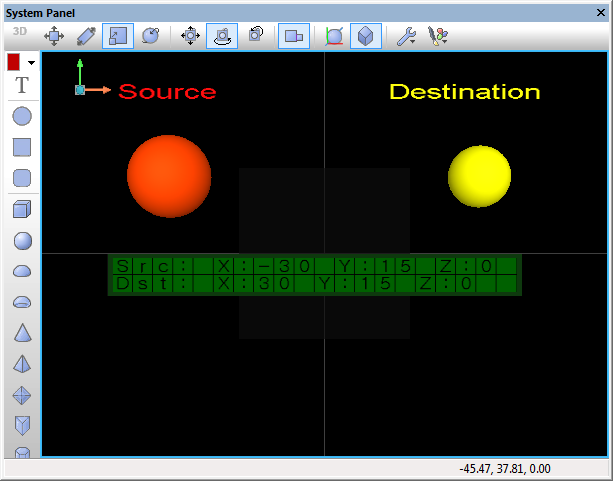Screen dimensions: 613x481
Task: Select the red Source text label
Action: click(167, 92)
